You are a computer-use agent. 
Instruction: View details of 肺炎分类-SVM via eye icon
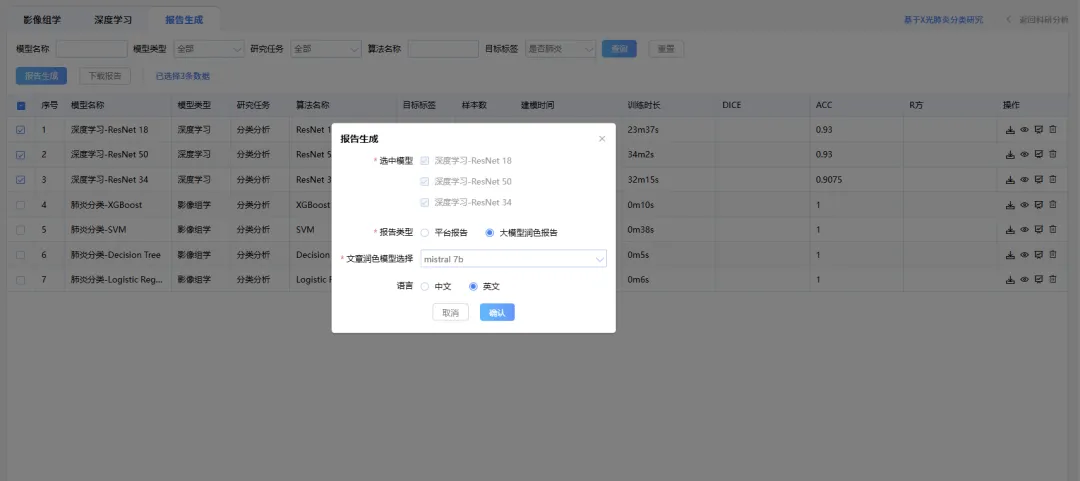tap(1024, 229)
